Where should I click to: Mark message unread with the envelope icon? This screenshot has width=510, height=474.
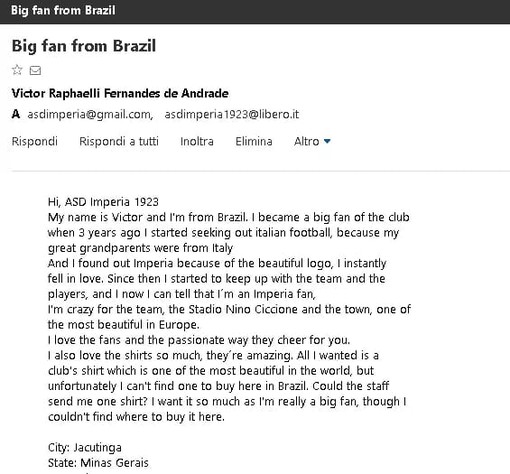35,71
